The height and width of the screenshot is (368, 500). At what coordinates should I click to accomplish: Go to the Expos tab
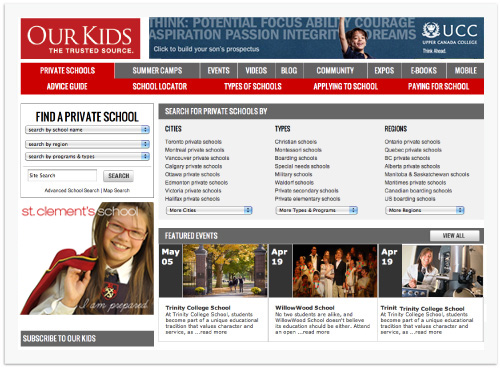pyautogui.click(x=384, y=71)
